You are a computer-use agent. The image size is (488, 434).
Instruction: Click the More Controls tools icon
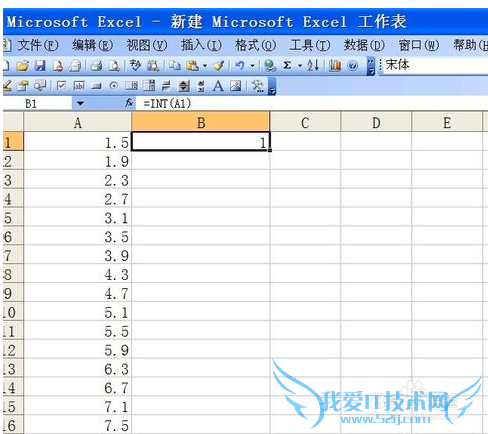pos(257,86)
